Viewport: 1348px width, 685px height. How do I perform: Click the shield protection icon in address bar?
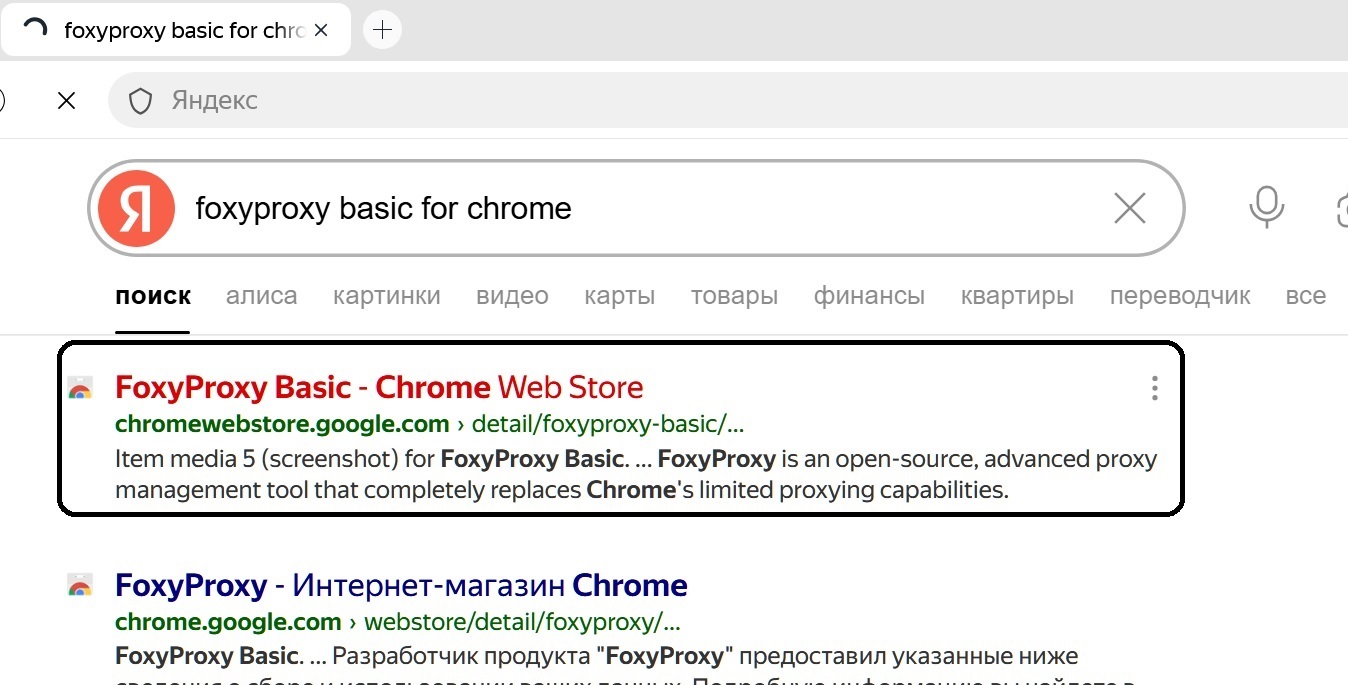[x=140, y=101]
